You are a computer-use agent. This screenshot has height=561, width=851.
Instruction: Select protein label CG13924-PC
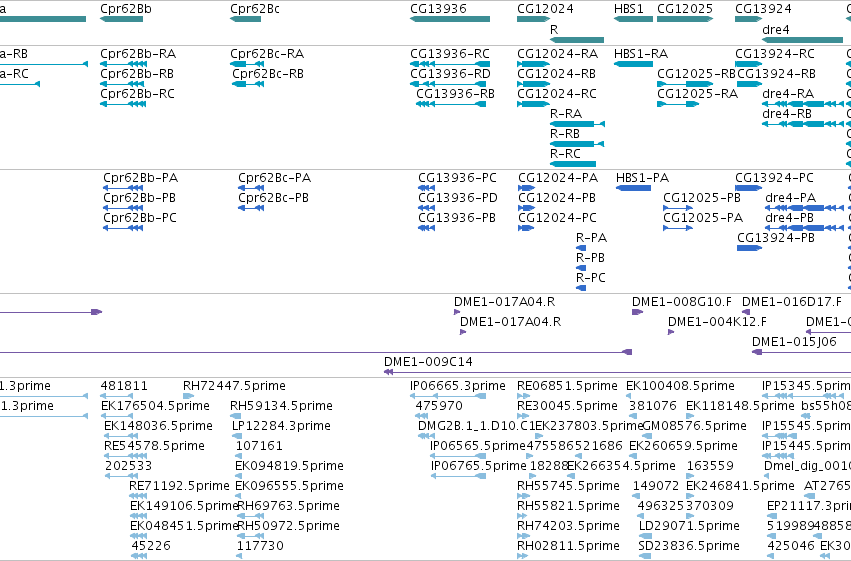pyautogui.click(x=774, y=178)
